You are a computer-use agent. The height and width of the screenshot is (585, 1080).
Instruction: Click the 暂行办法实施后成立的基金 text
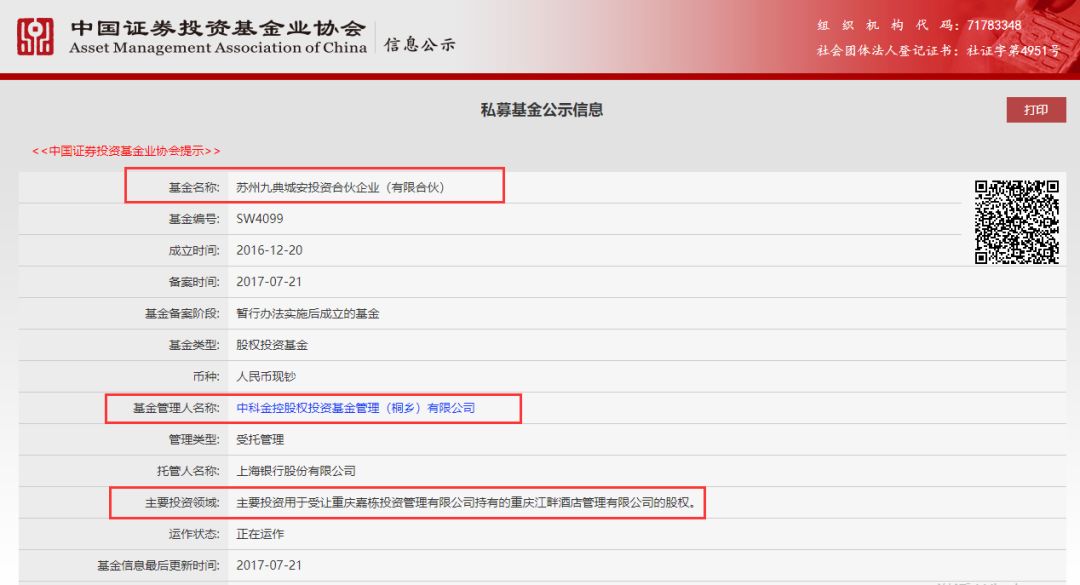307,314
